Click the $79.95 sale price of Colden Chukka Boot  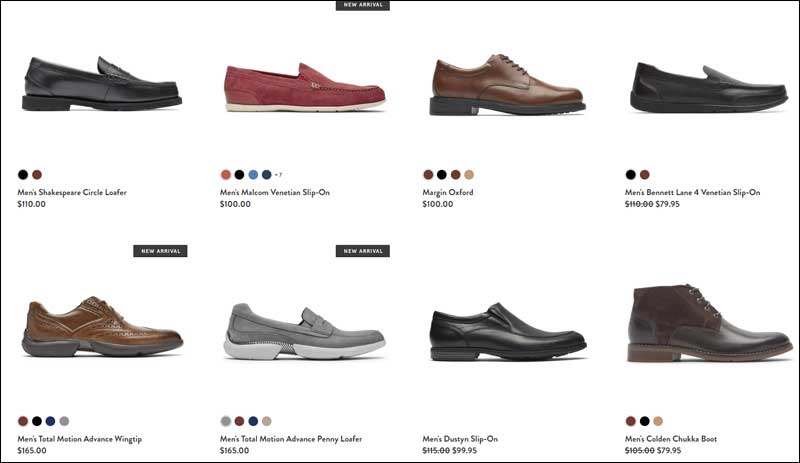(669, 451)
